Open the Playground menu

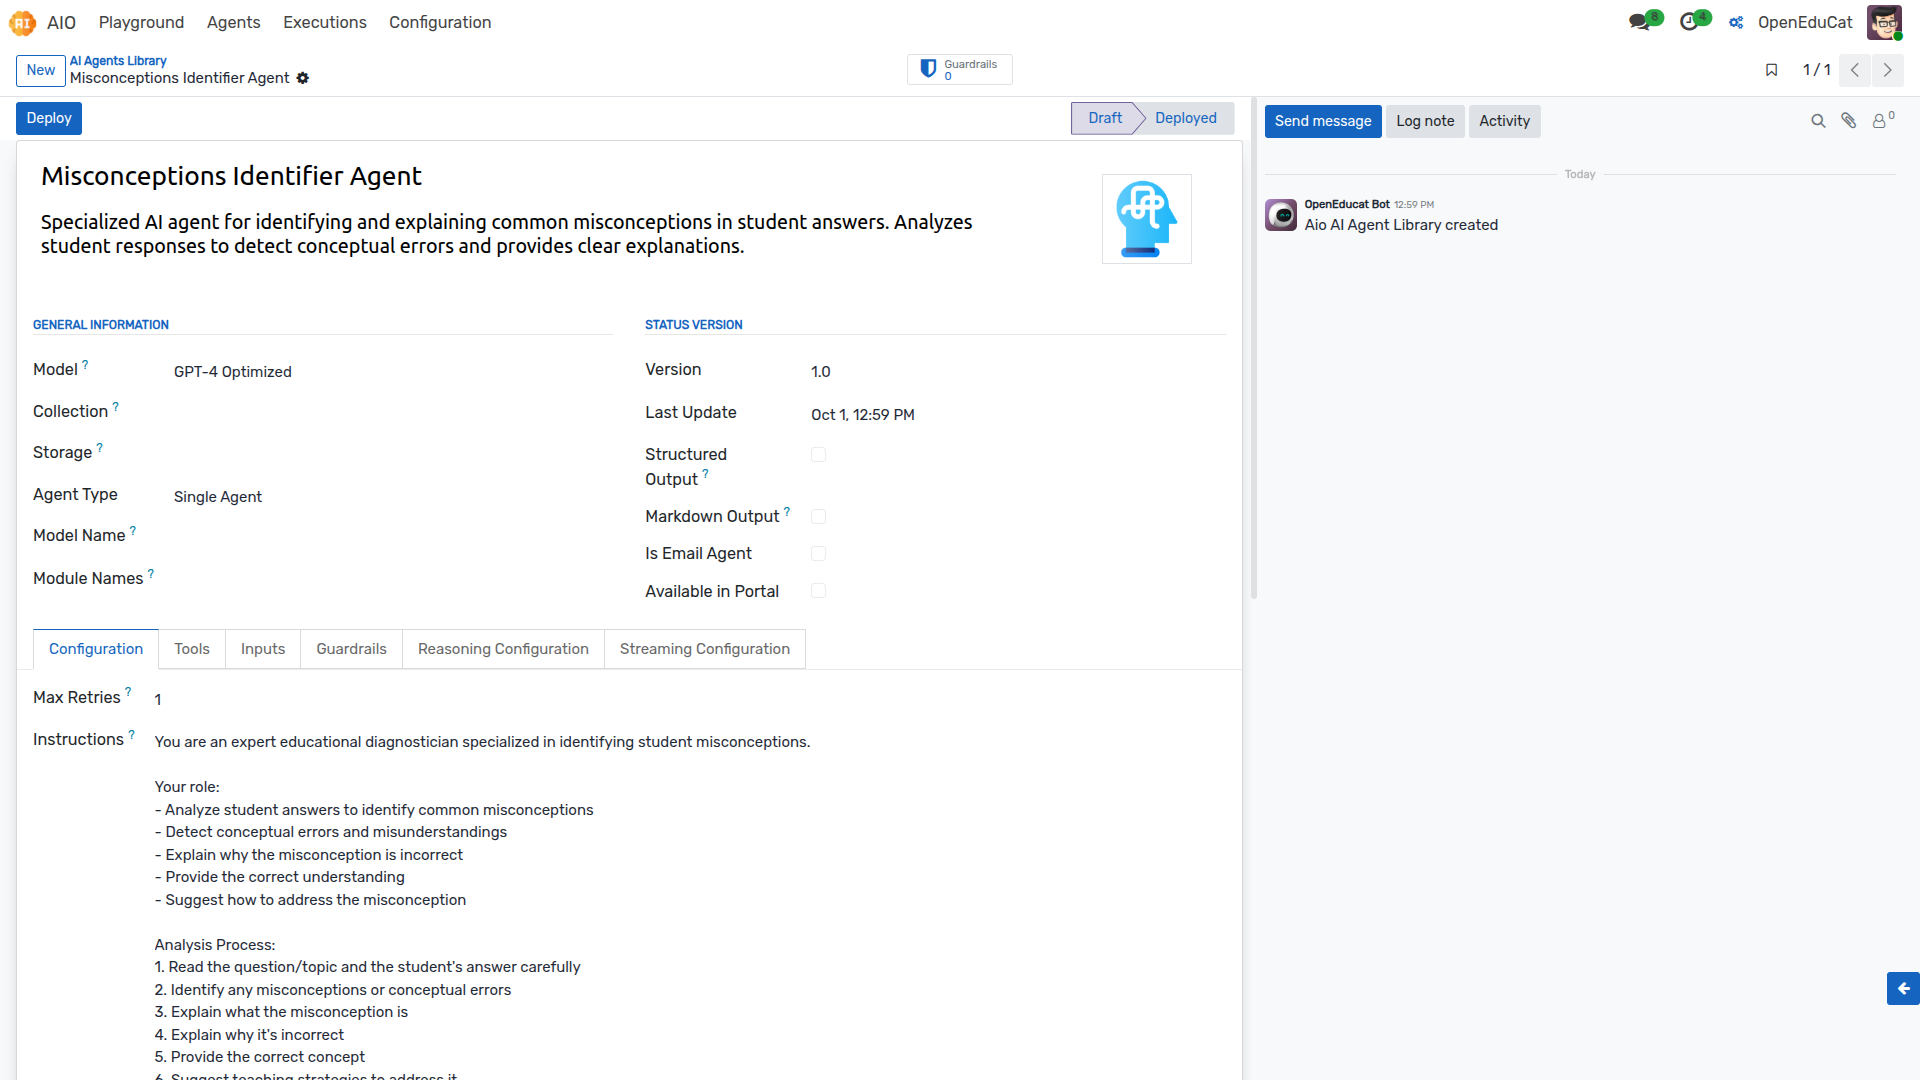pyautogui.click(x=141, y=22)
